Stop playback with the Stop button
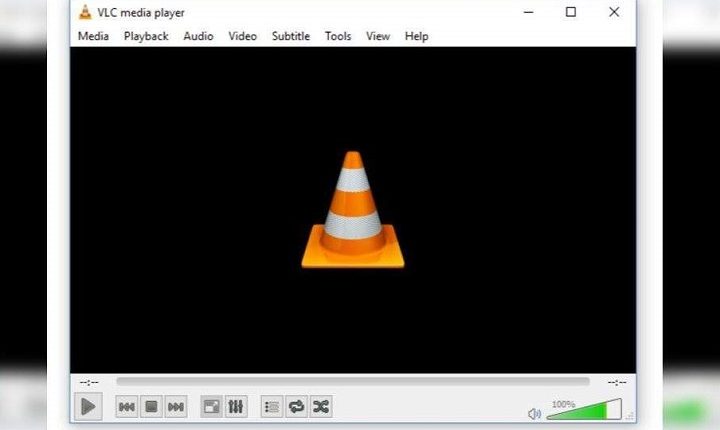720x430 pixels. tap(152, 407)
